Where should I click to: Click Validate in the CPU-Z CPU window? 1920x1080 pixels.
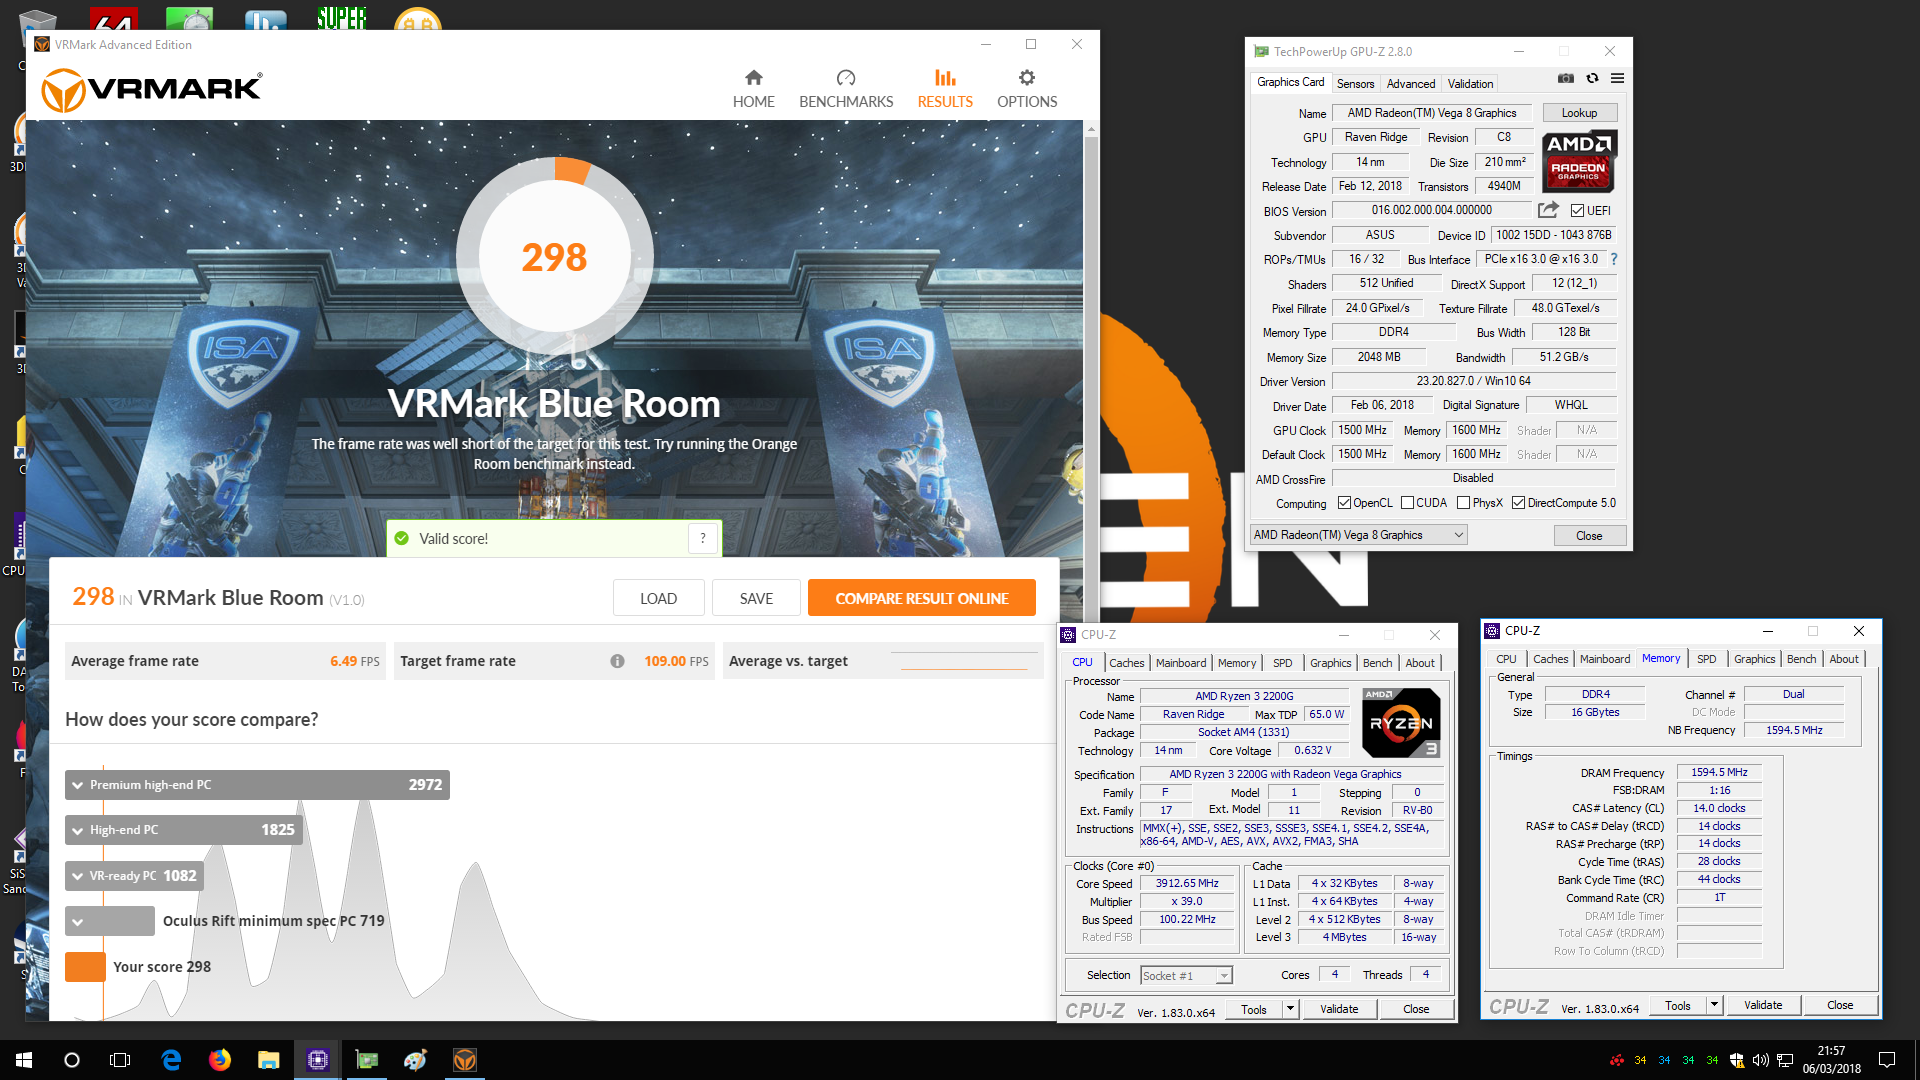click(x=1339, y=1009)
